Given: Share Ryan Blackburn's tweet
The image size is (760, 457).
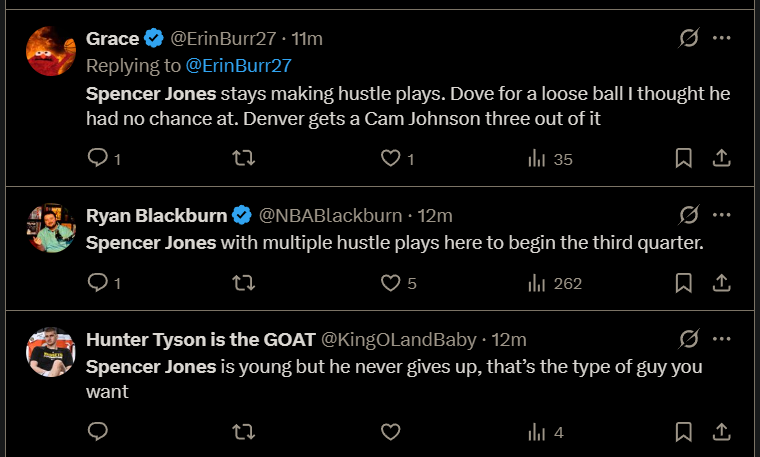Looking at the screenshot, I should [x=720, y=283].
